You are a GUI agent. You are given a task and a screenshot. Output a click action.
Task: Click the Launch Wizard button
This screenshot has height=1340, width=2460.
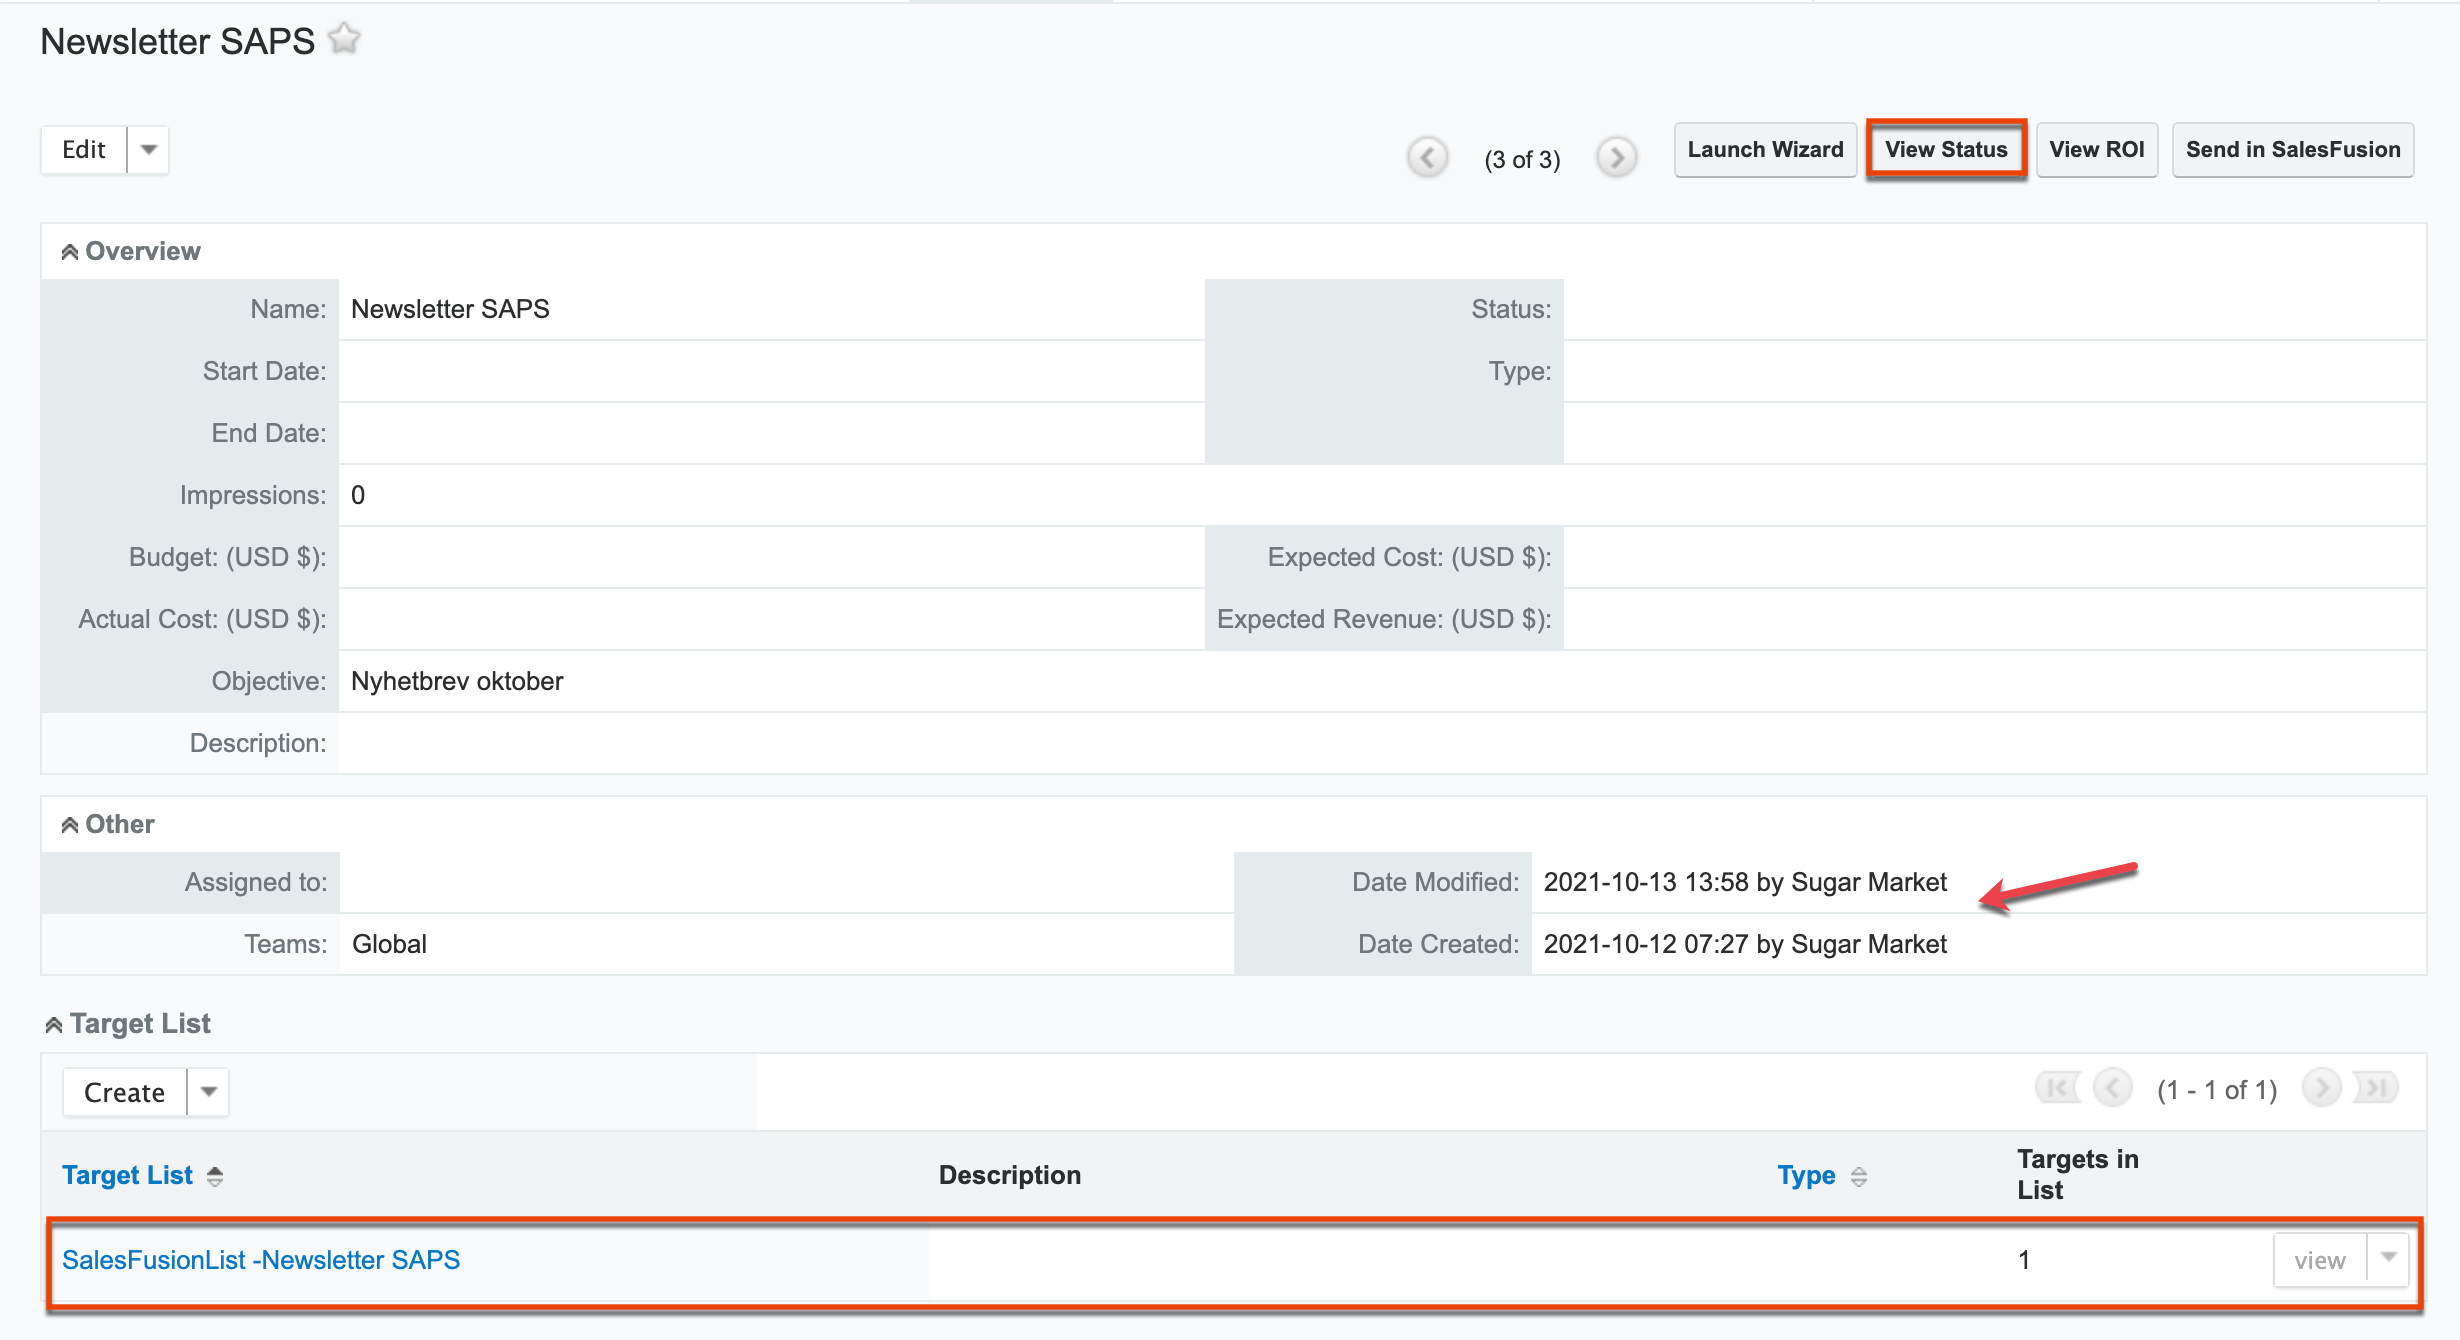1765,150
